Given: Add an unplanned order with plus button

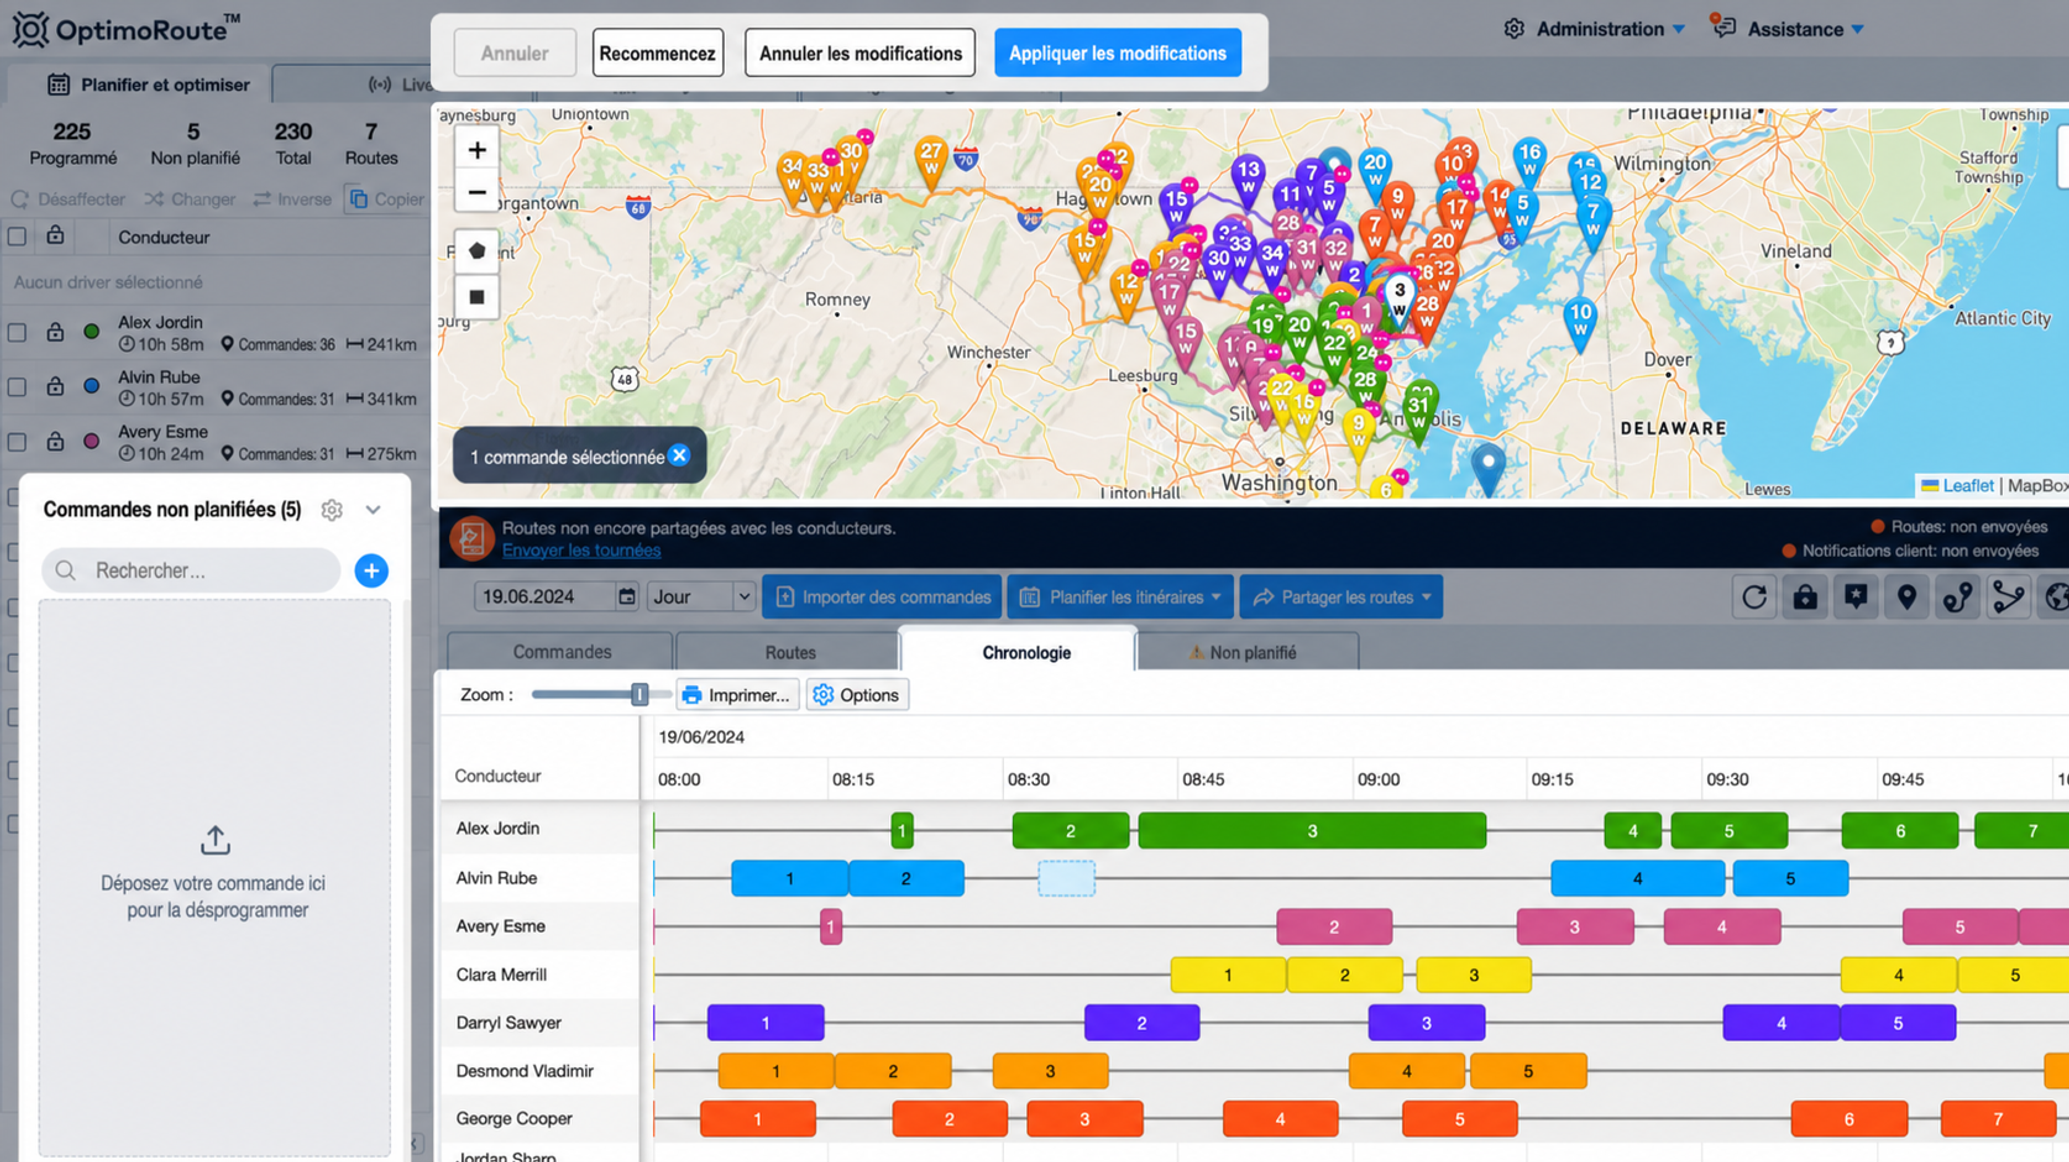Looking at the screenshot, I should (x=371, y=571).
